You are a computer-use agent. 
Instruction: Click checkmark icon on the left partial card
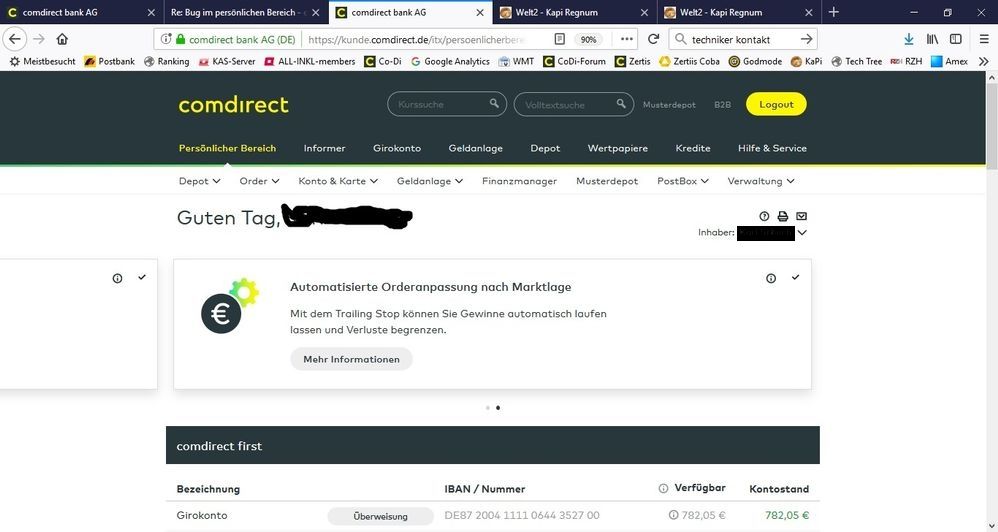tap(141, 277)
